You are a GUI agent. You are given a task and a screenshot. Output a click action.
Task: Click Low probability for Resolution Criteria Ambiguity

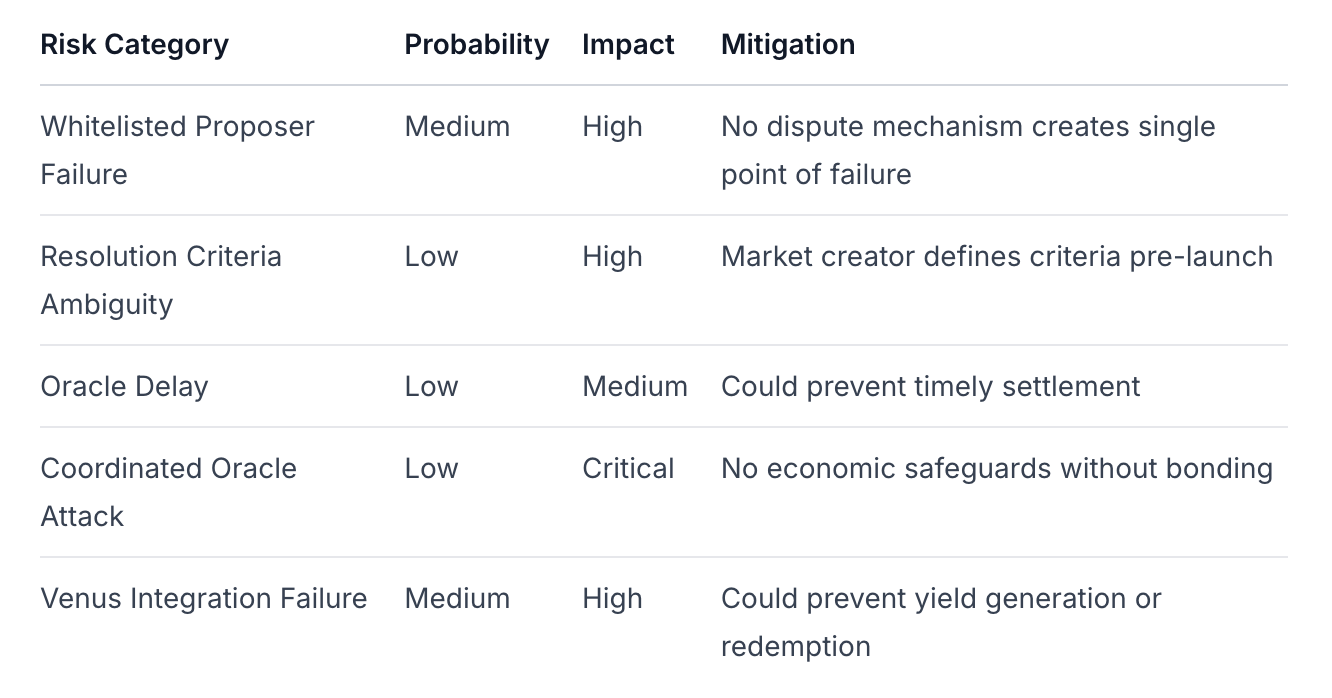point(431,257)
